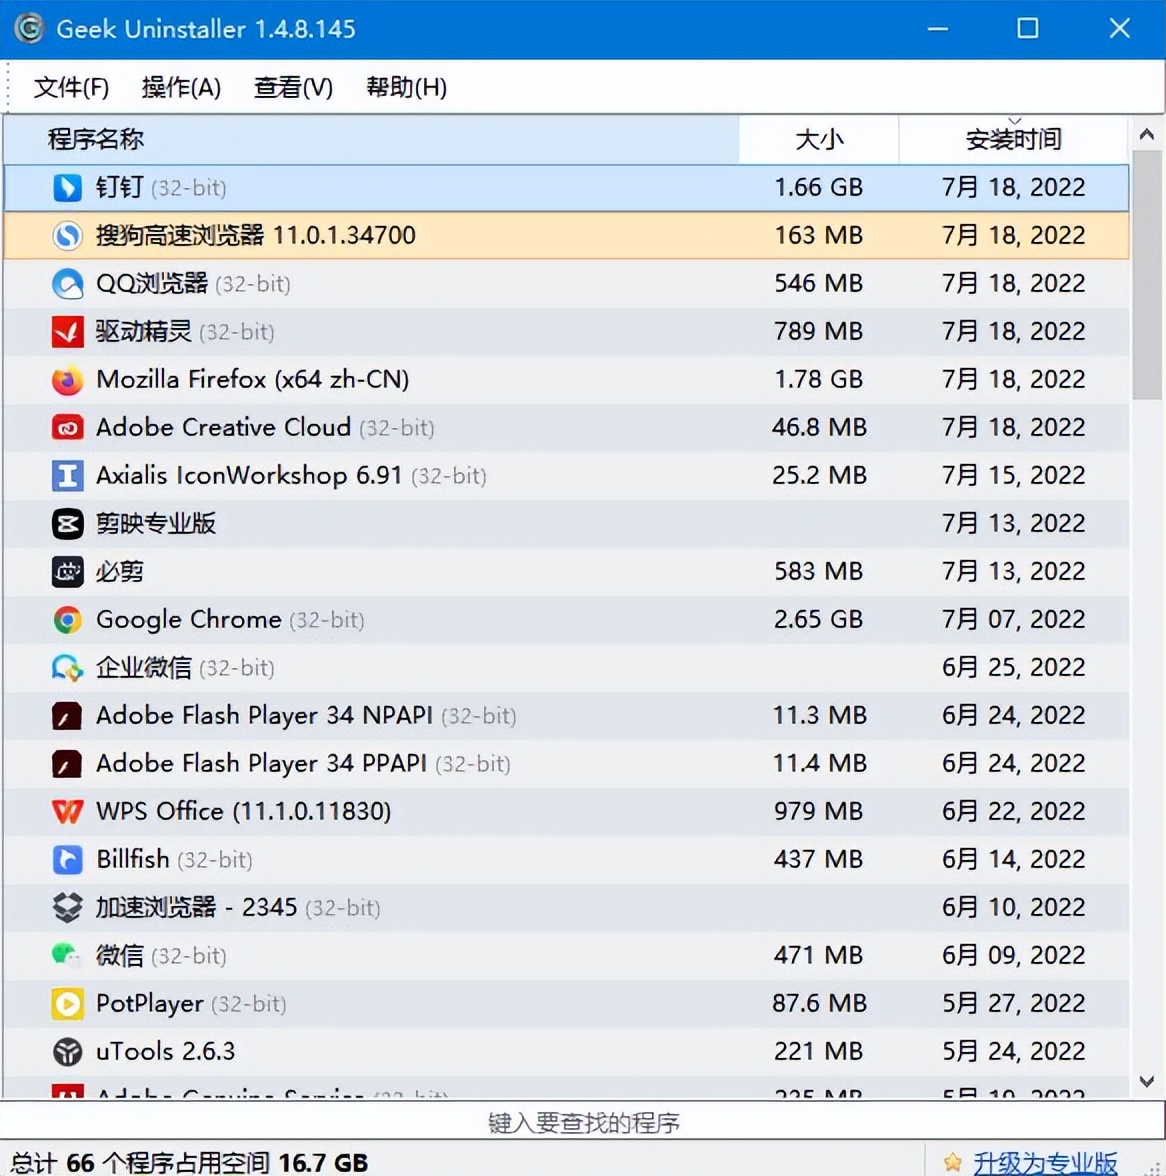Select the 驱动精灵 (32-bit) entry

(185, 332)
